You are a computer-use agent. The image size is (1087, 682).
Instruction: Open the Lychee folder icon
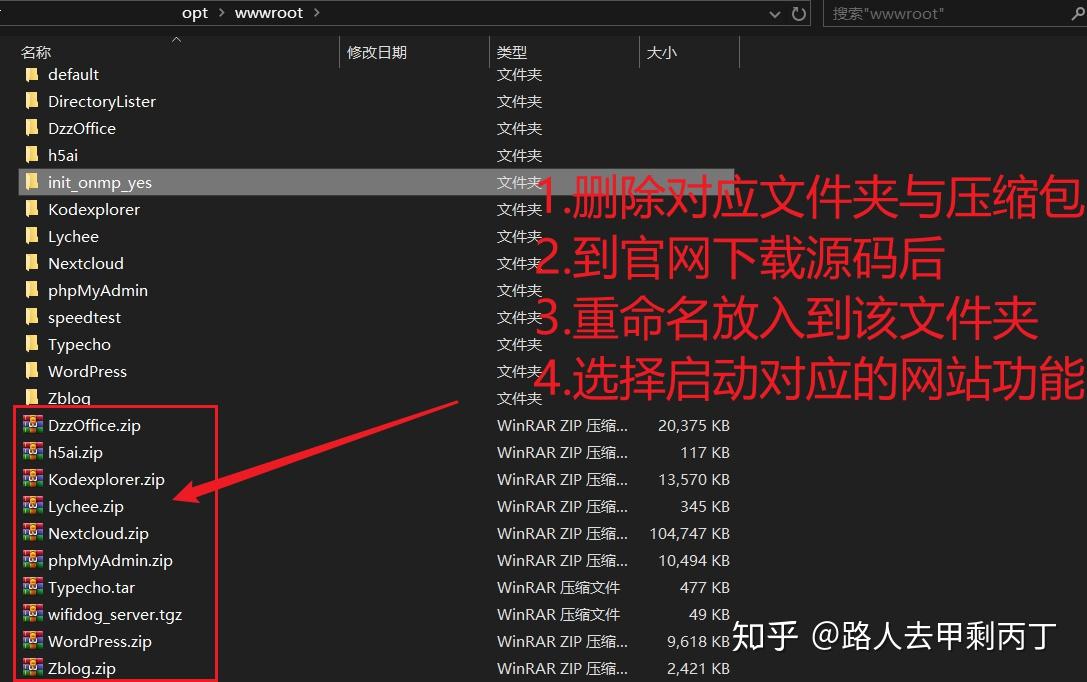(x=31, y=236)
